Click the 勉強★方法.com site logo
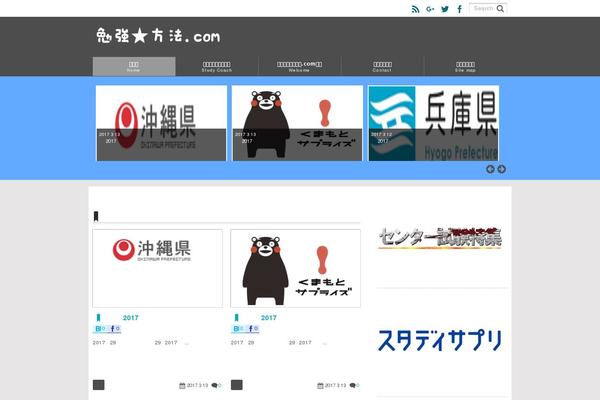The width and height of the screenshot is (600, 400). click(x=158, y=36)
